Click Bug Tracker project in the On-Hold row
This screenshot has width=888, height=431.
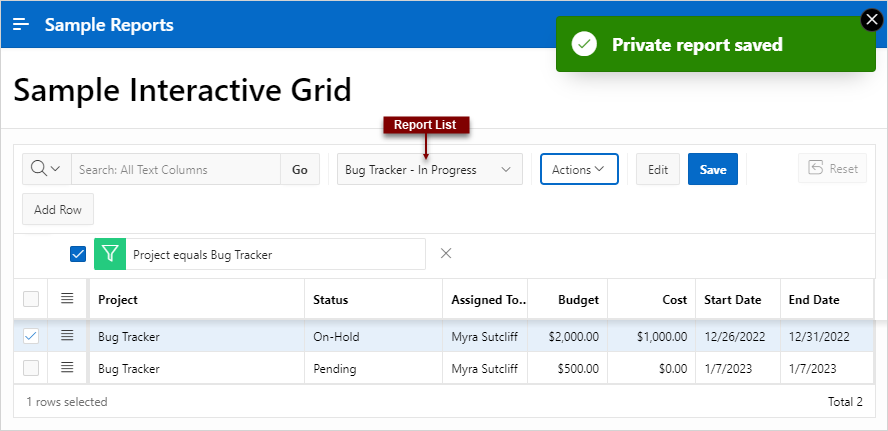pos(197,336)
